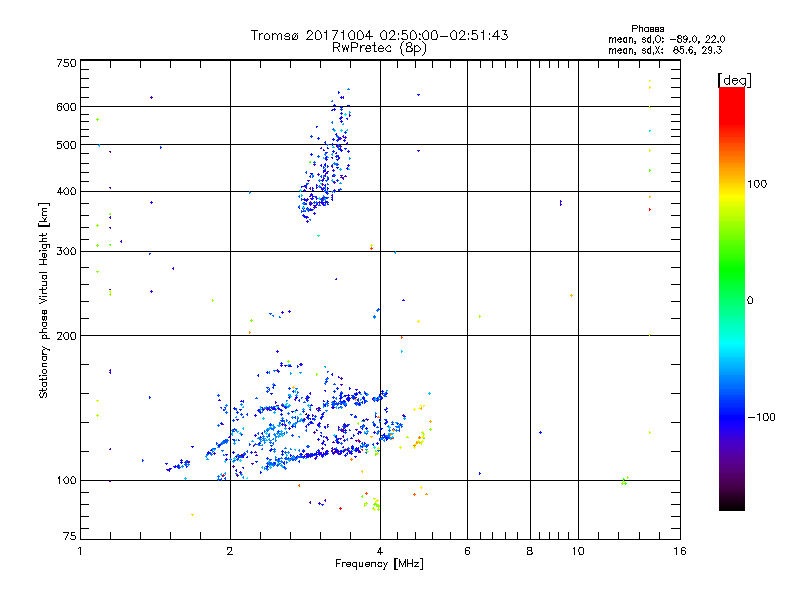The image size is (800, 600).
Task: Click the y-axis tick label '100'
Action: 67,480
